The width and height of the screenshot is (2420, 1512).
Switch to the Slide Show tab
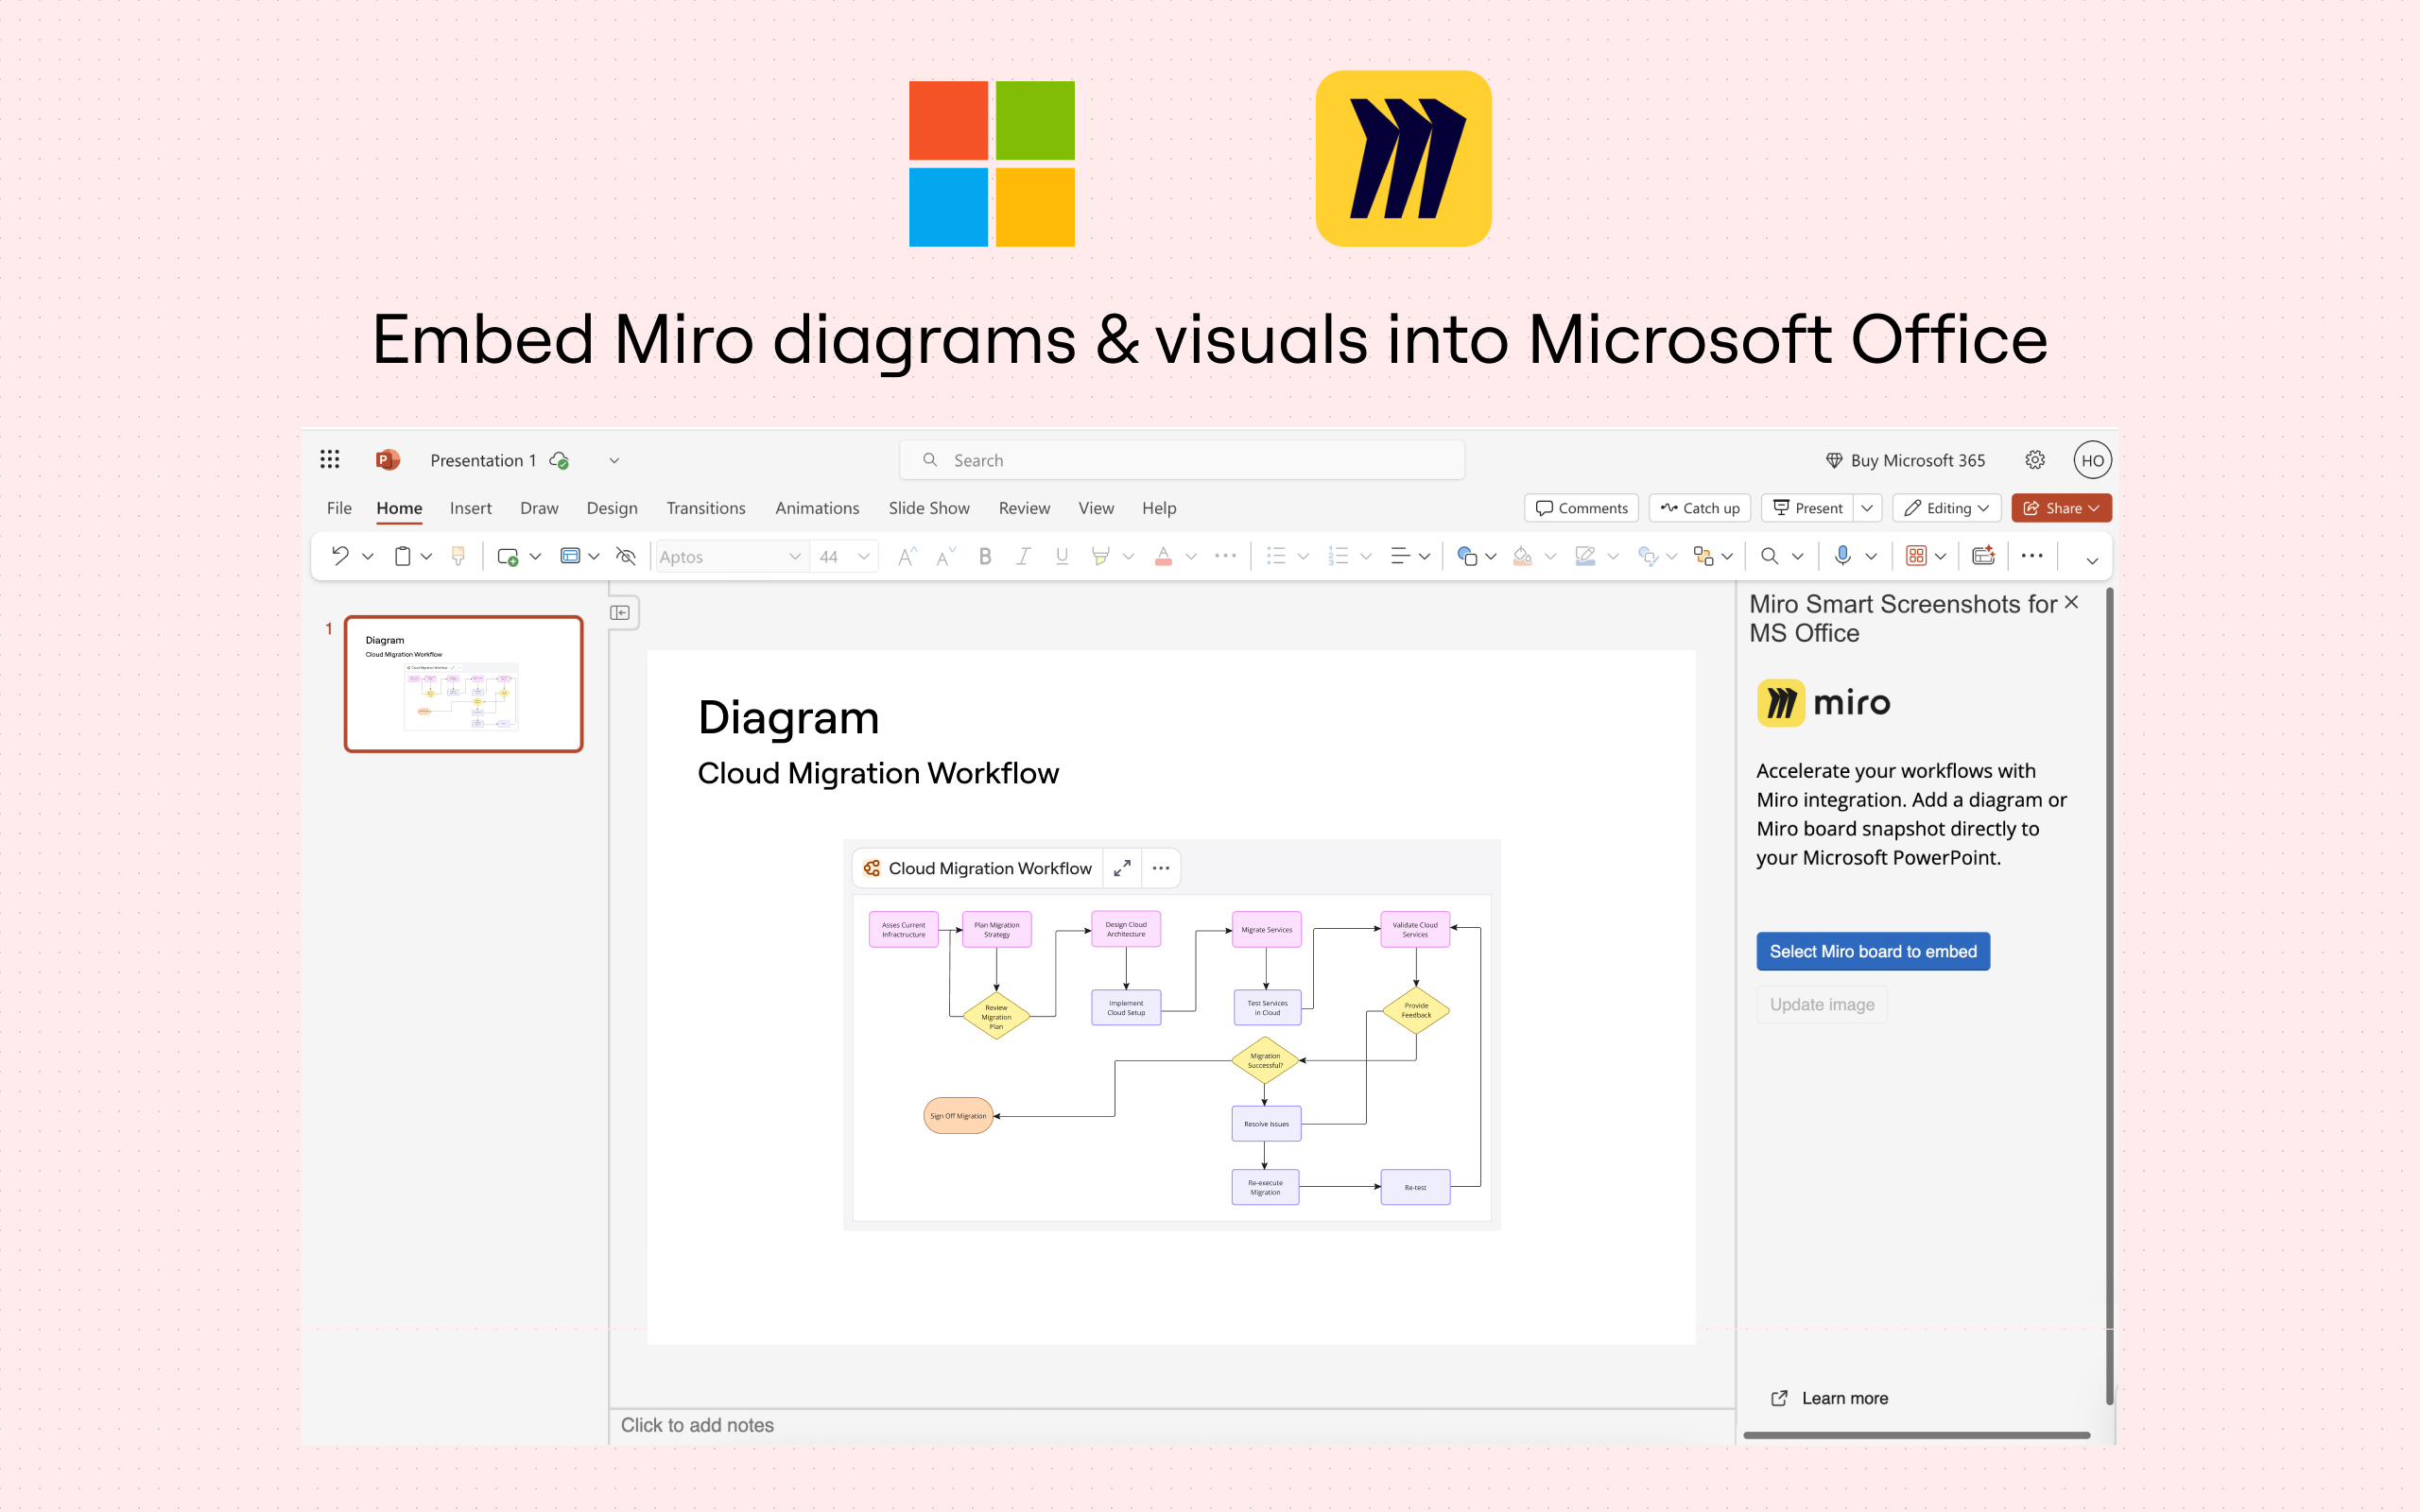[929, 508]
